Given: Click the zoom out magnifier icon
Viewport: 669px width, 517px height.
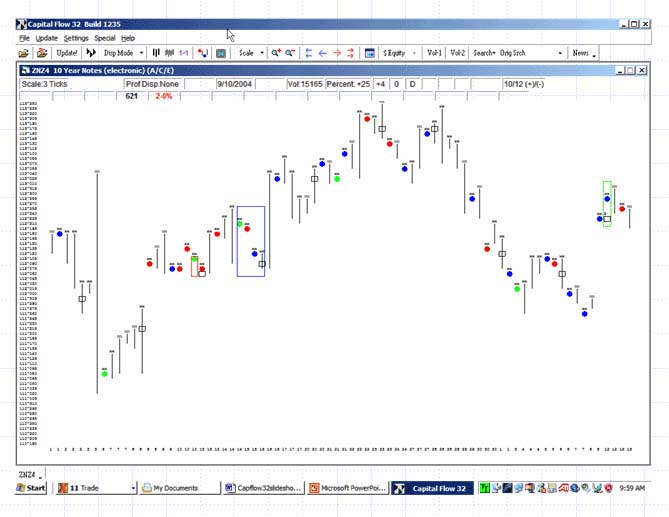Looking at the screenshot, I should (290, 52).
